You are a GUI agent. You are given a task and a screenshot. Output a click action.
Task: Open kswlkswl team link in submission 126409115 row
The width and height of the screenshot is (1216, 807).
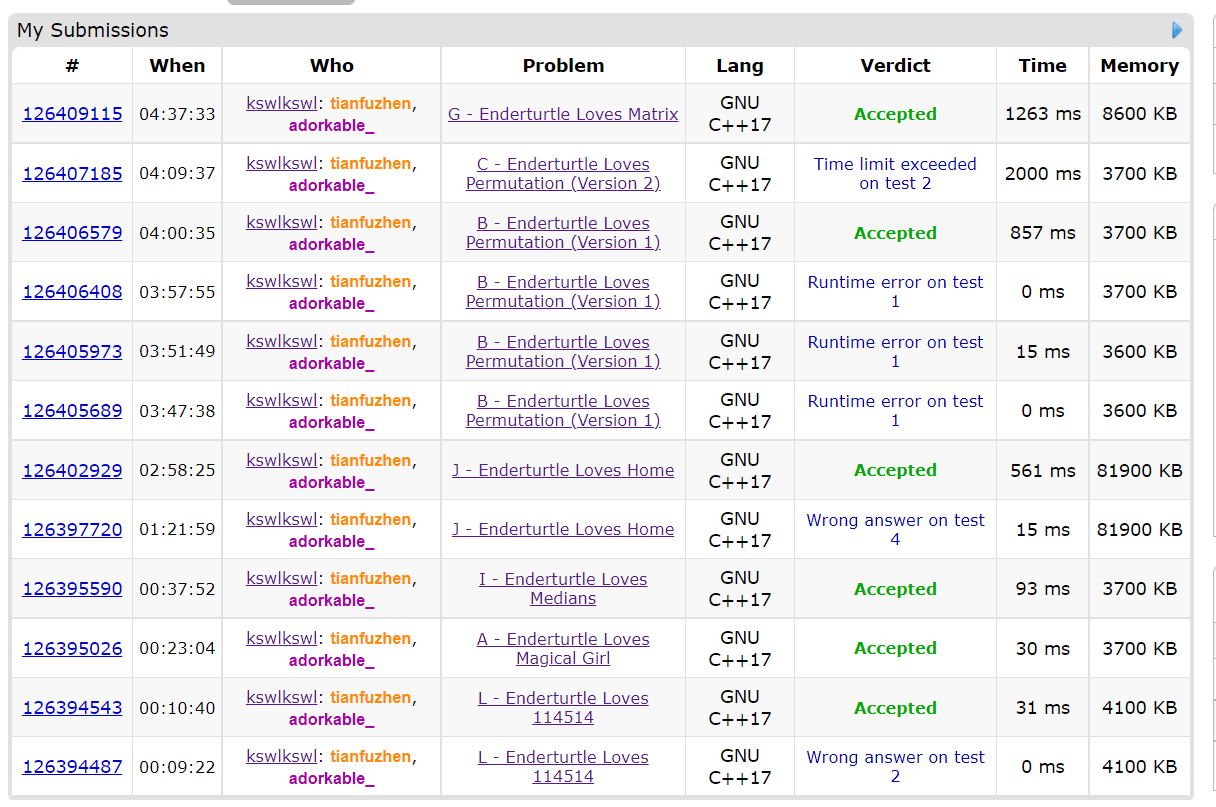(281, 103)
